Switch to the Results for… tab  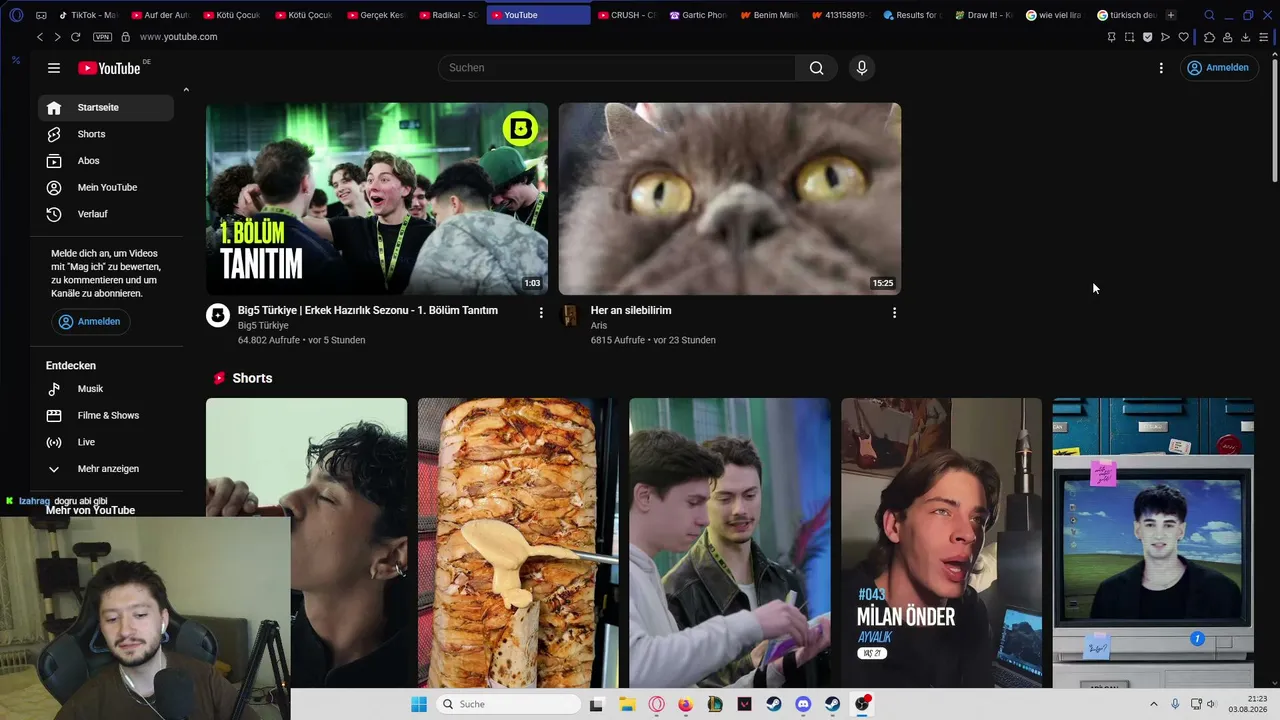point(912,15)
